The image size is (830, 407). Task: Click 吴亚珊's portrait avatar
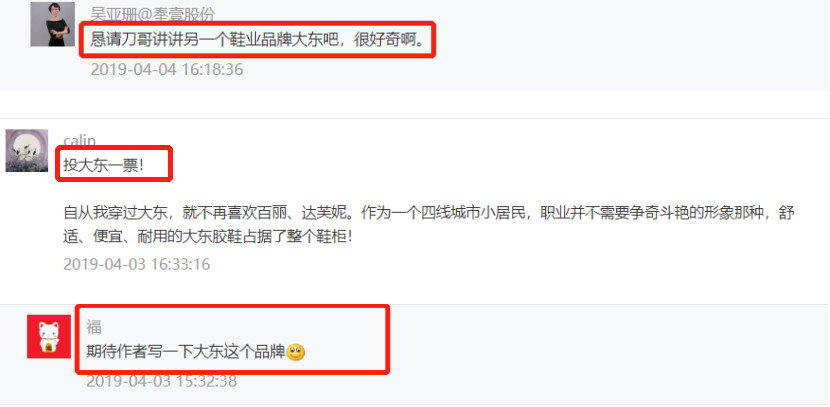[52, 24]
